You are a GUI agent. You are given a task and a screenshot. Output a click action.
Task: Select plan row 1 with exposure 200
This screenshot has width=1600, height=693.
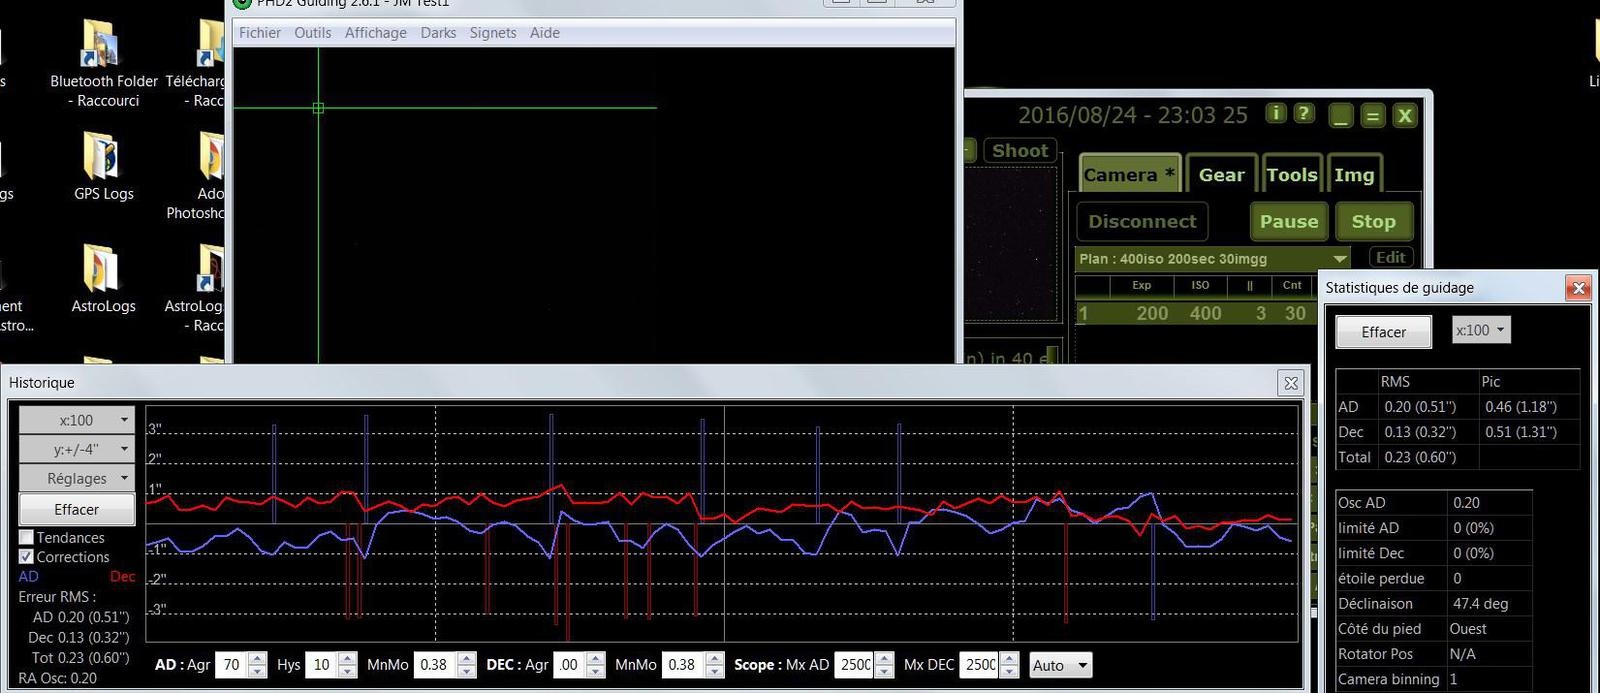tap(1194, 313)
